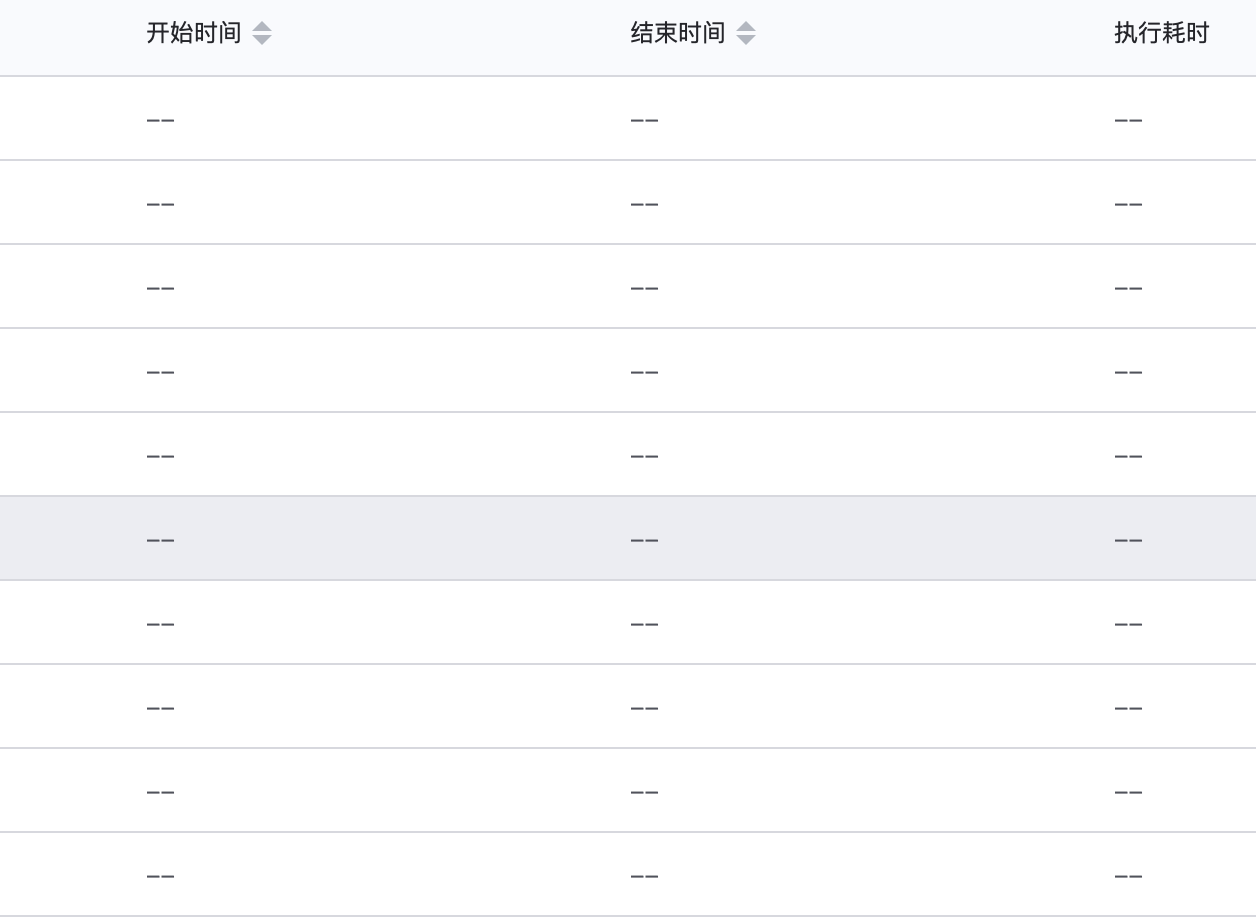
Task: Click the 开始时间 value in the highlighted row
Action: tap(161, 538)
